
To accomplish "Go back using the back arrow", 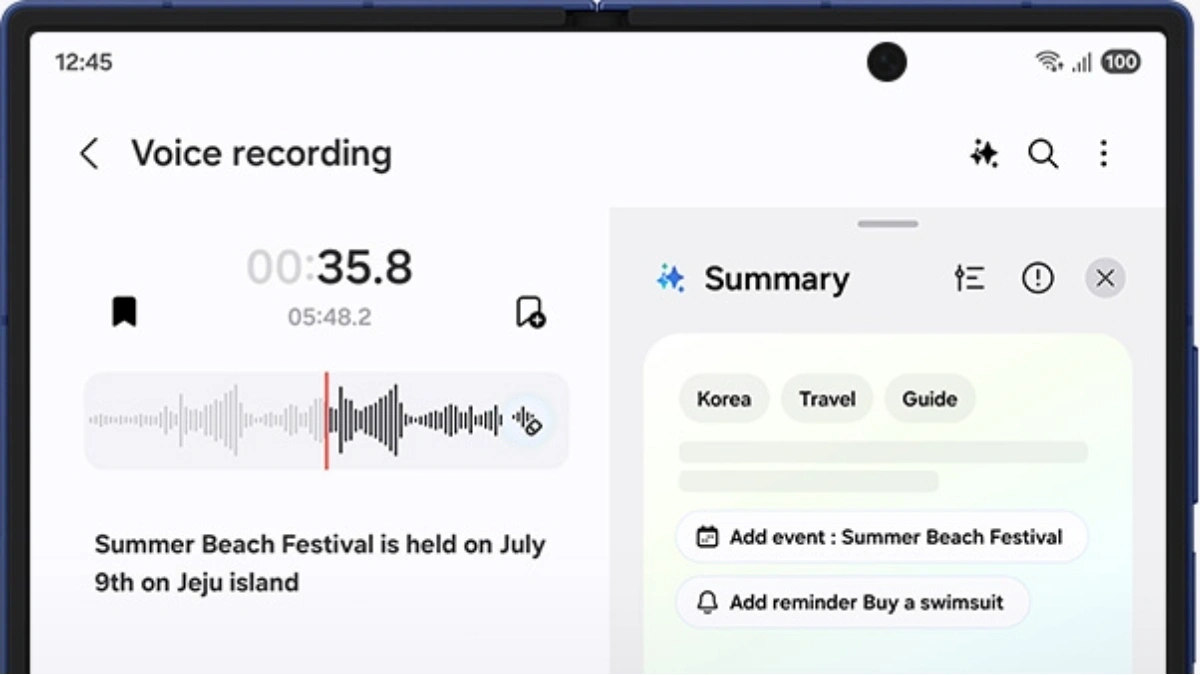I will [89, 154].
